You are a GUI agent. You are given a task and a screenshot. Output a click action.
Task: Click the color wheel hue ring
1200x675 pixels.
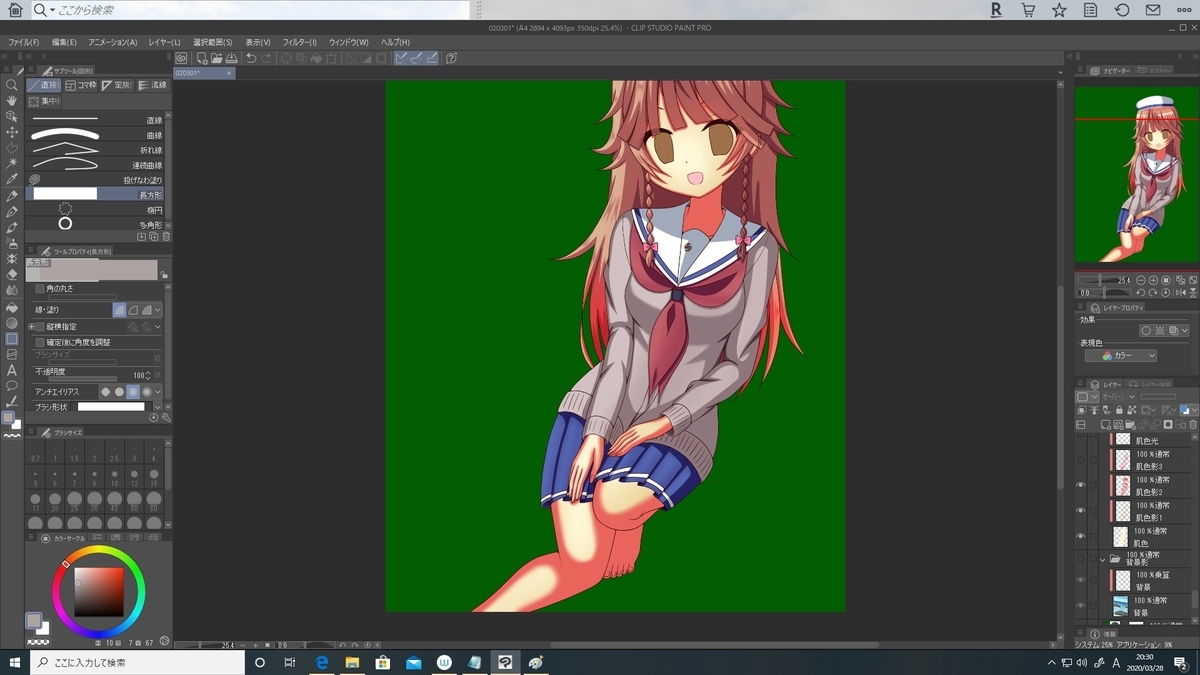pyautogui.click(x=99, y=549)
